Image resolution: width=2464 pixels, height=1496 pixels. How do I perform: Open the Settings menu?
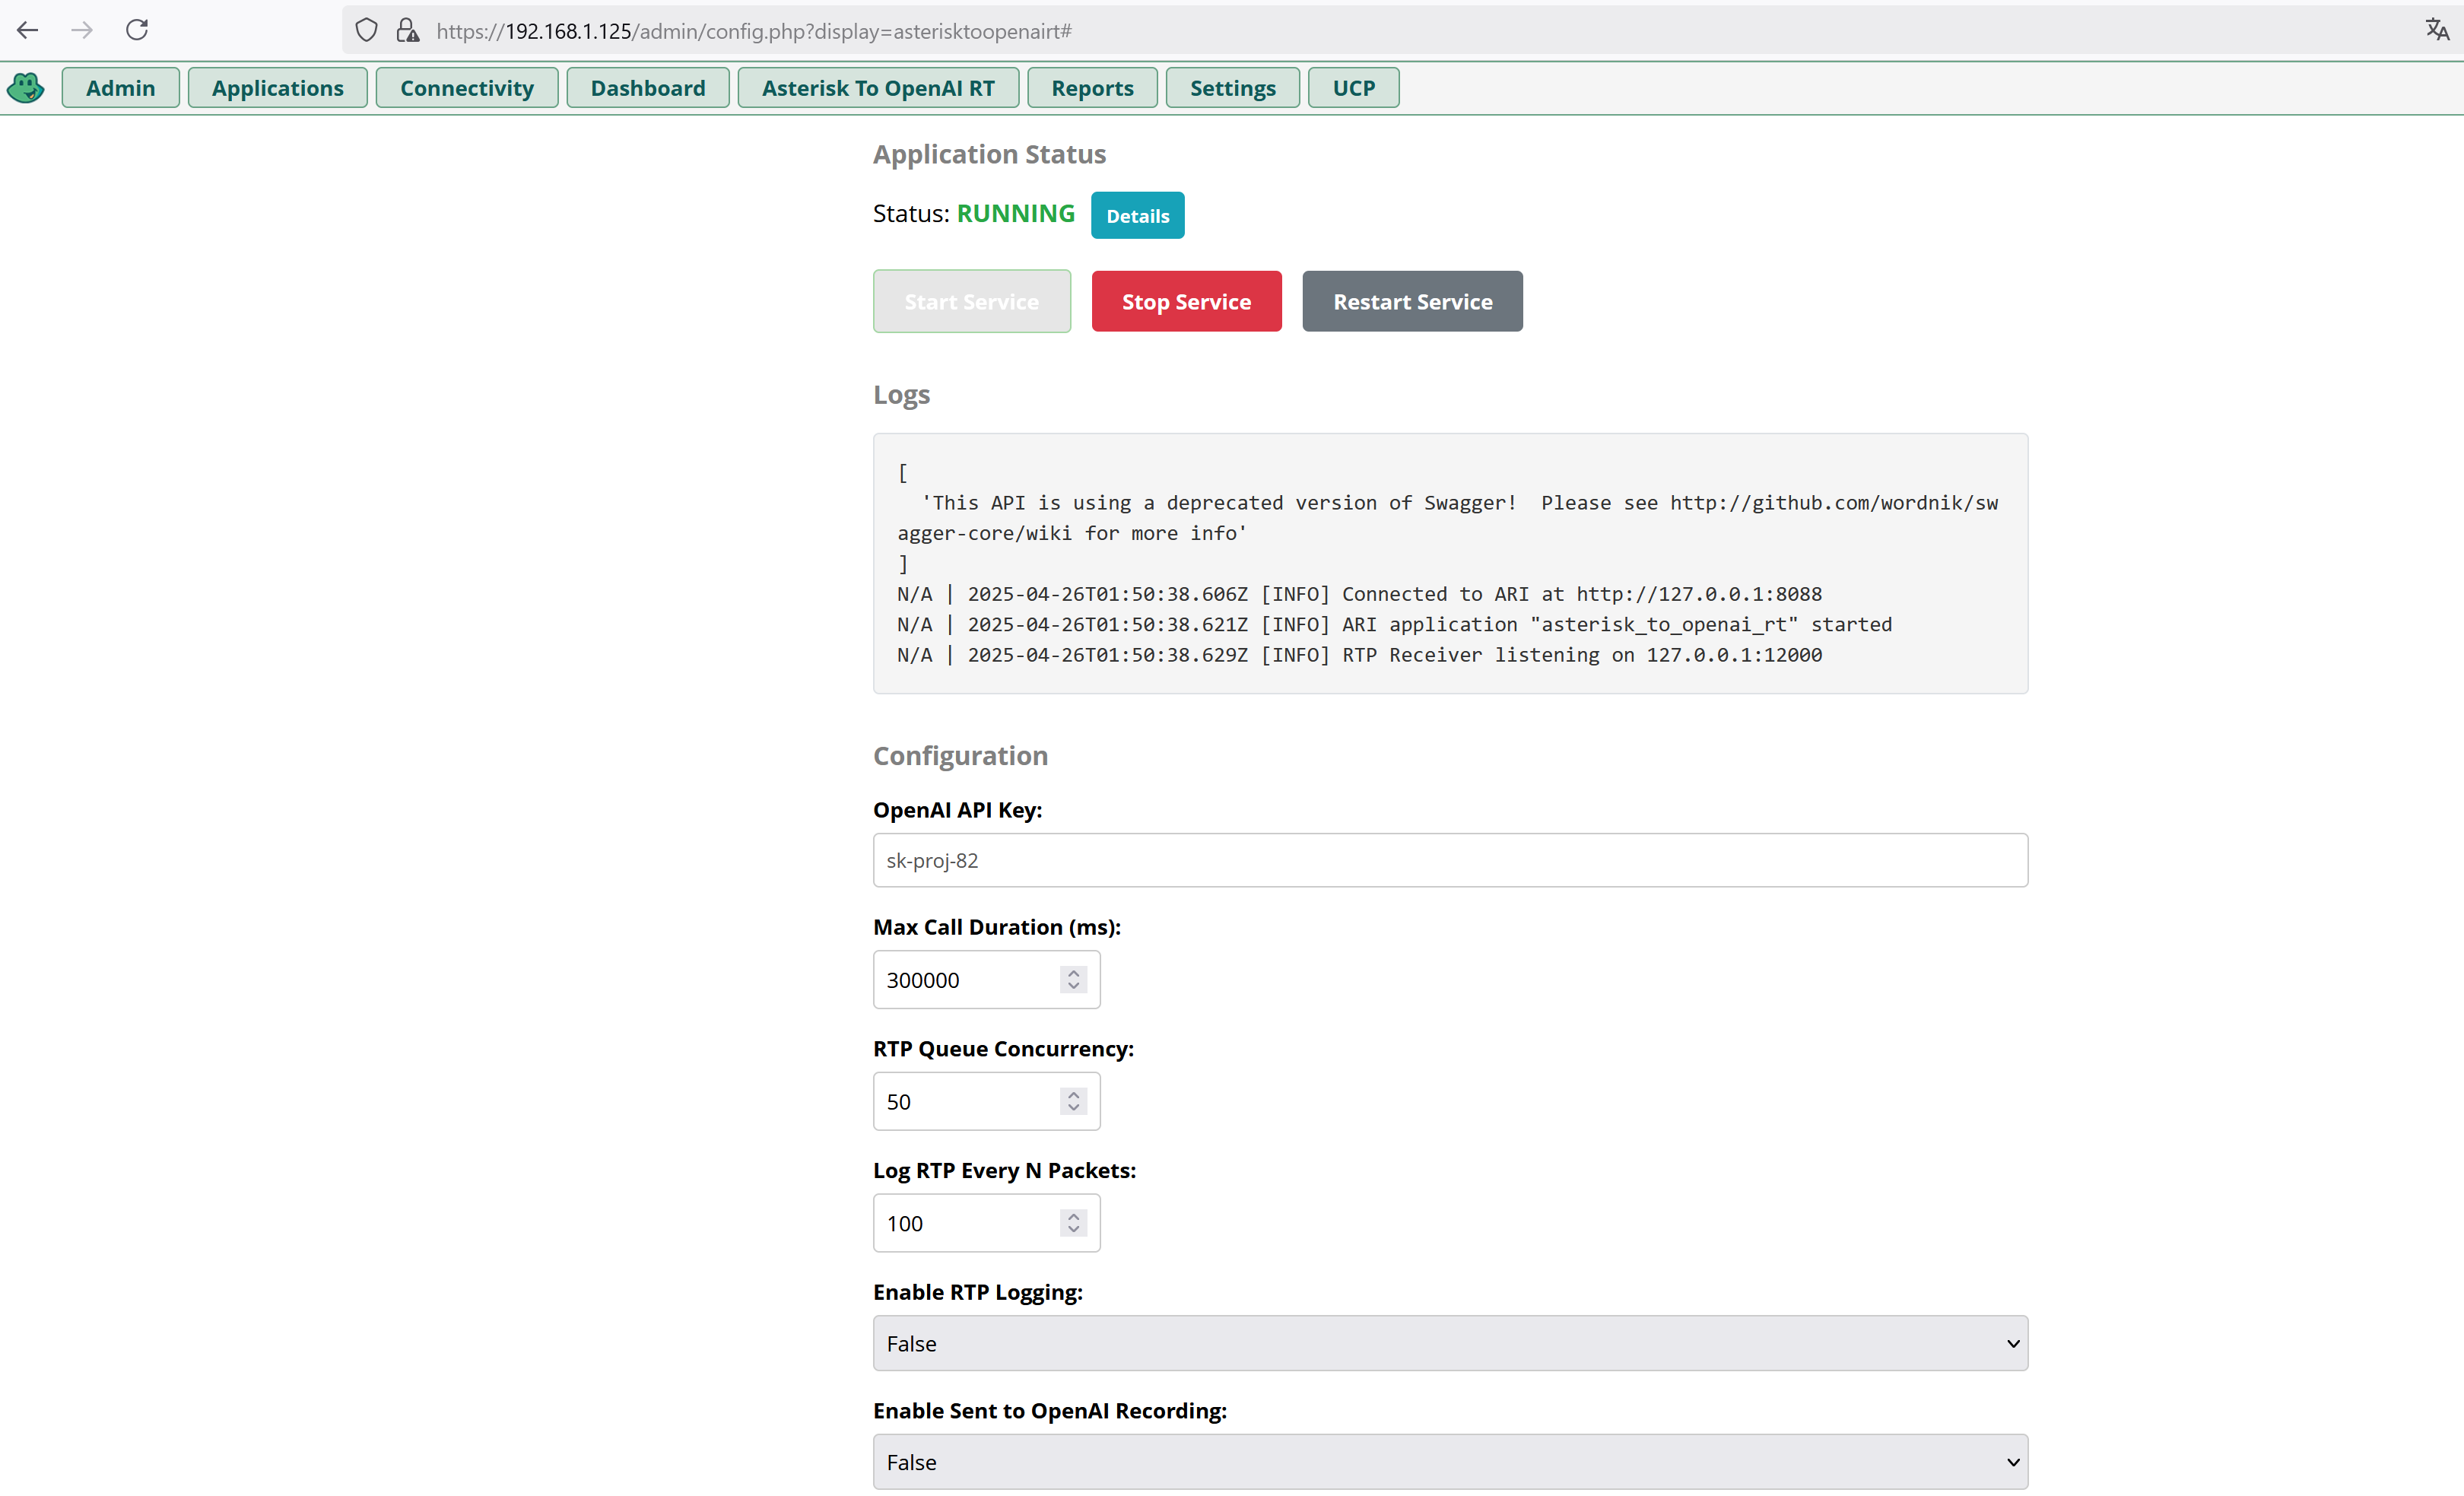click(1233, 88)
